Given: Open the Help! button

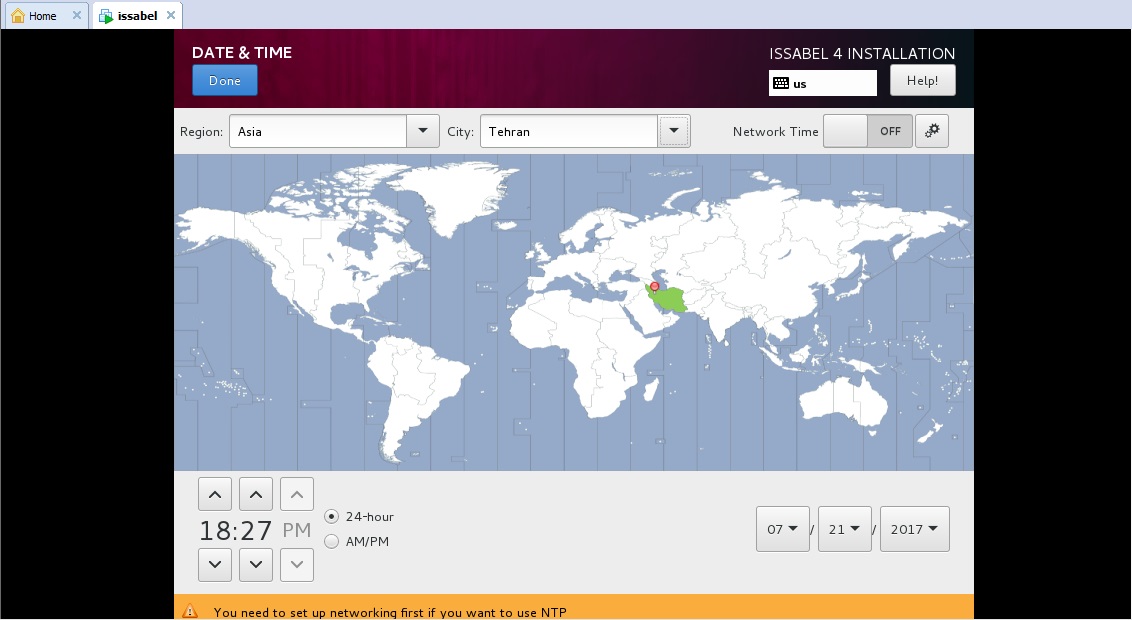Looking at the screenshot, I should pos(922,80).
